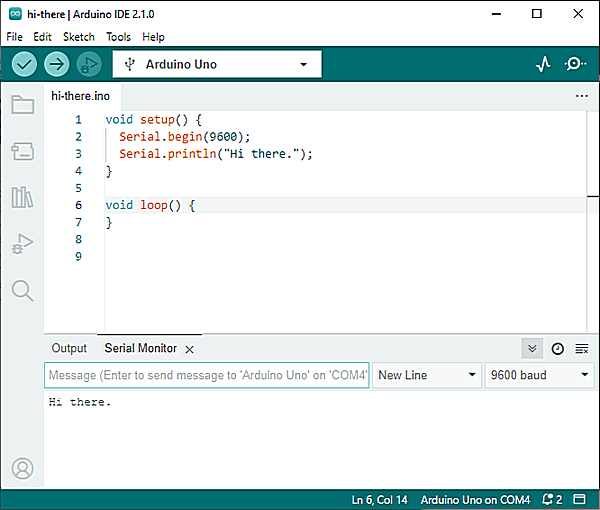Click 'Ln 6, Col 14' in the status bar

point(380,500)
